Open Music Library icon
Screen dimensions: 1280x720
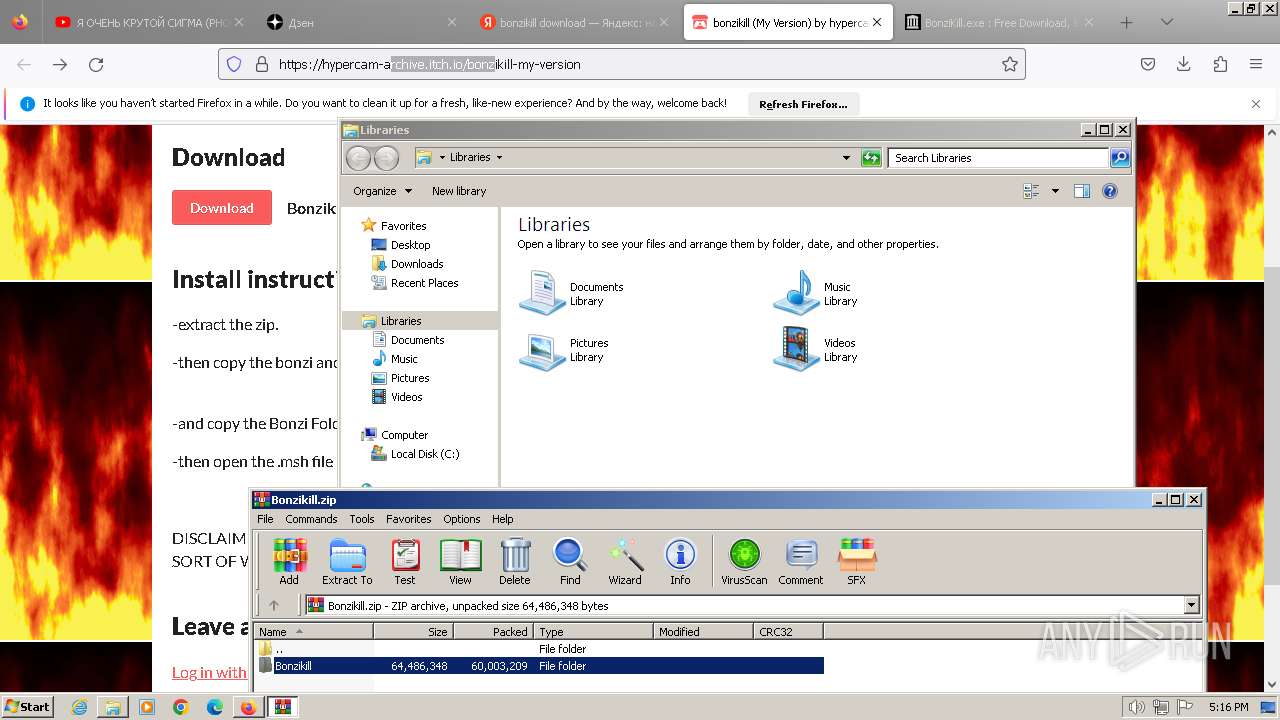816,294
